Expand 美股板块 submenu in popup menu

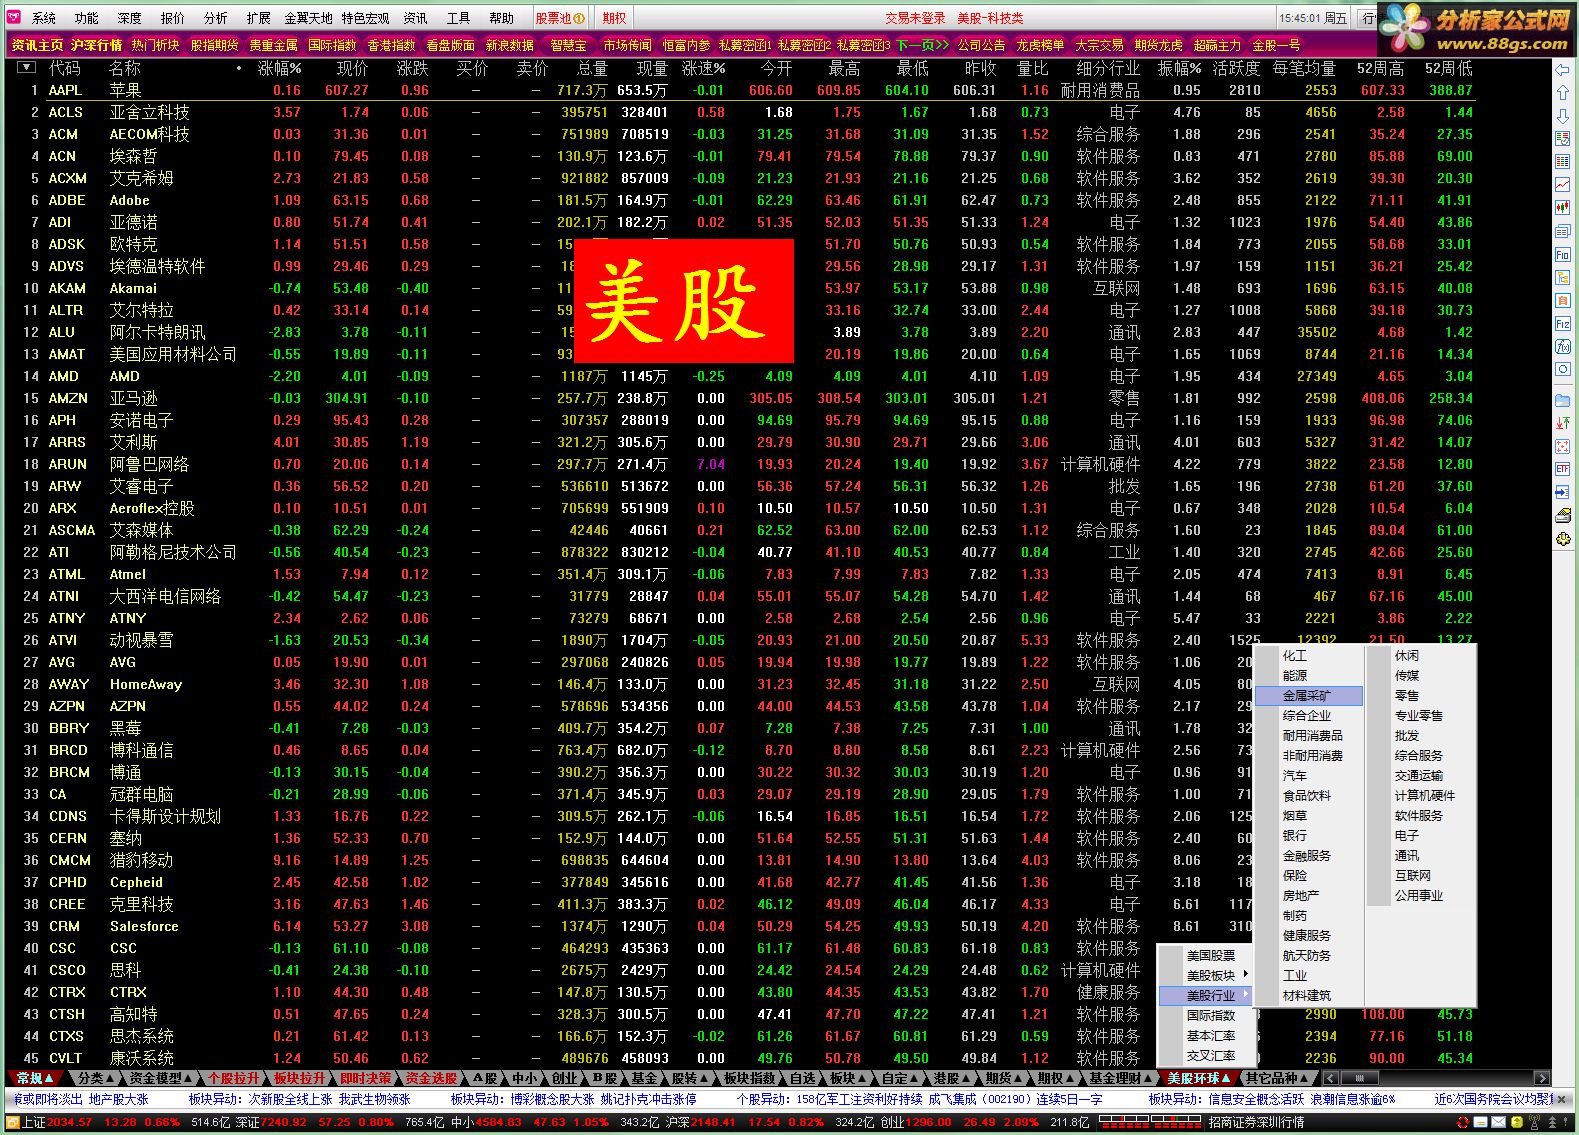point(1211,975)
